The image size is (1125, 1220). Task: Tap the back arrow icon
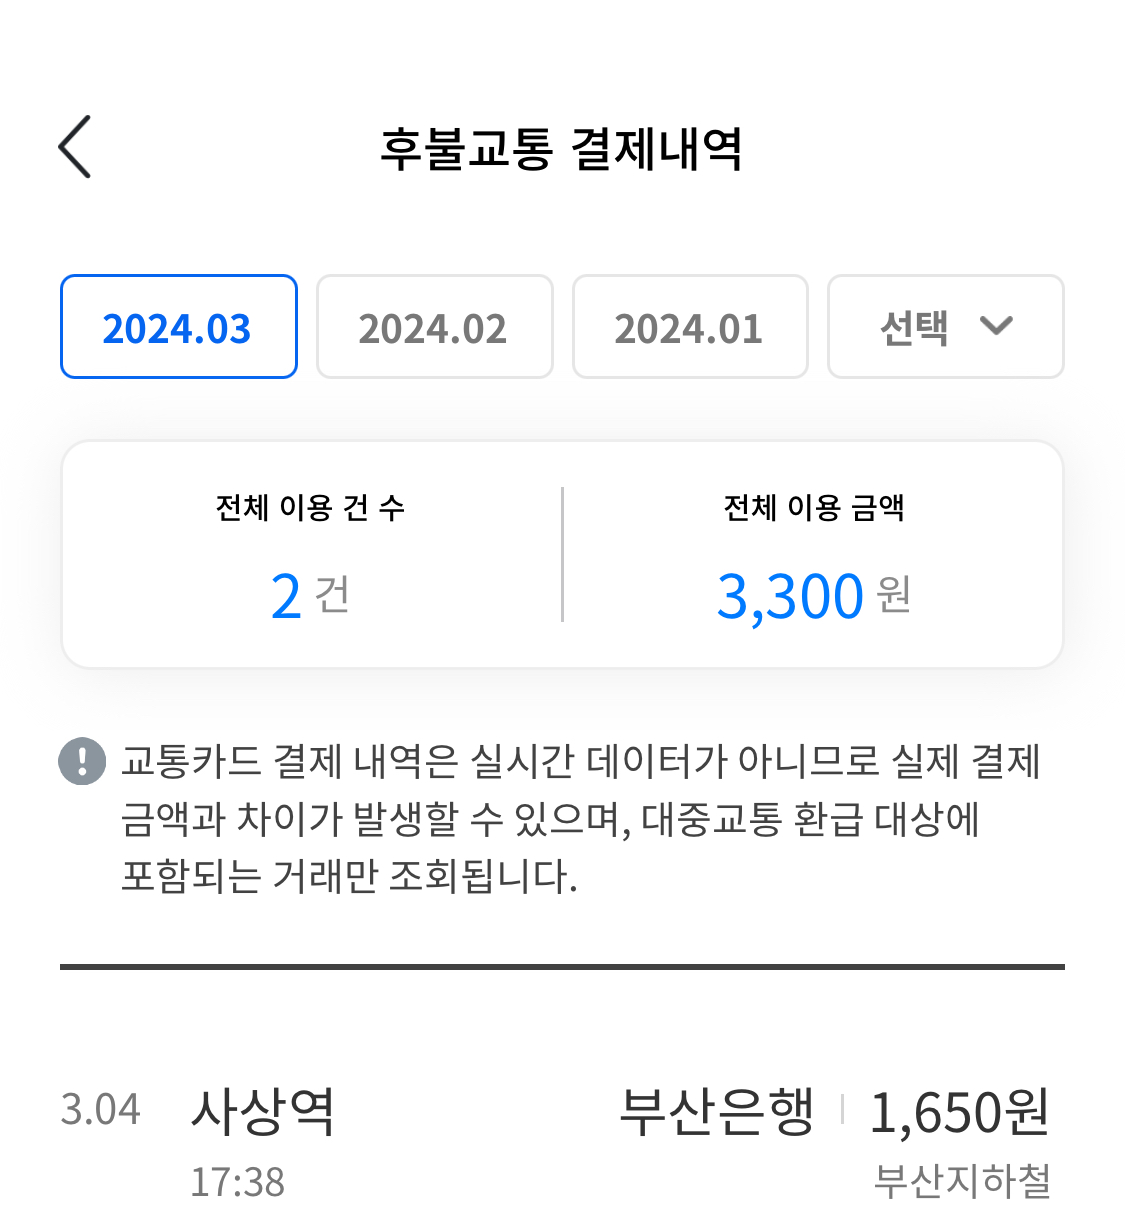75,147
